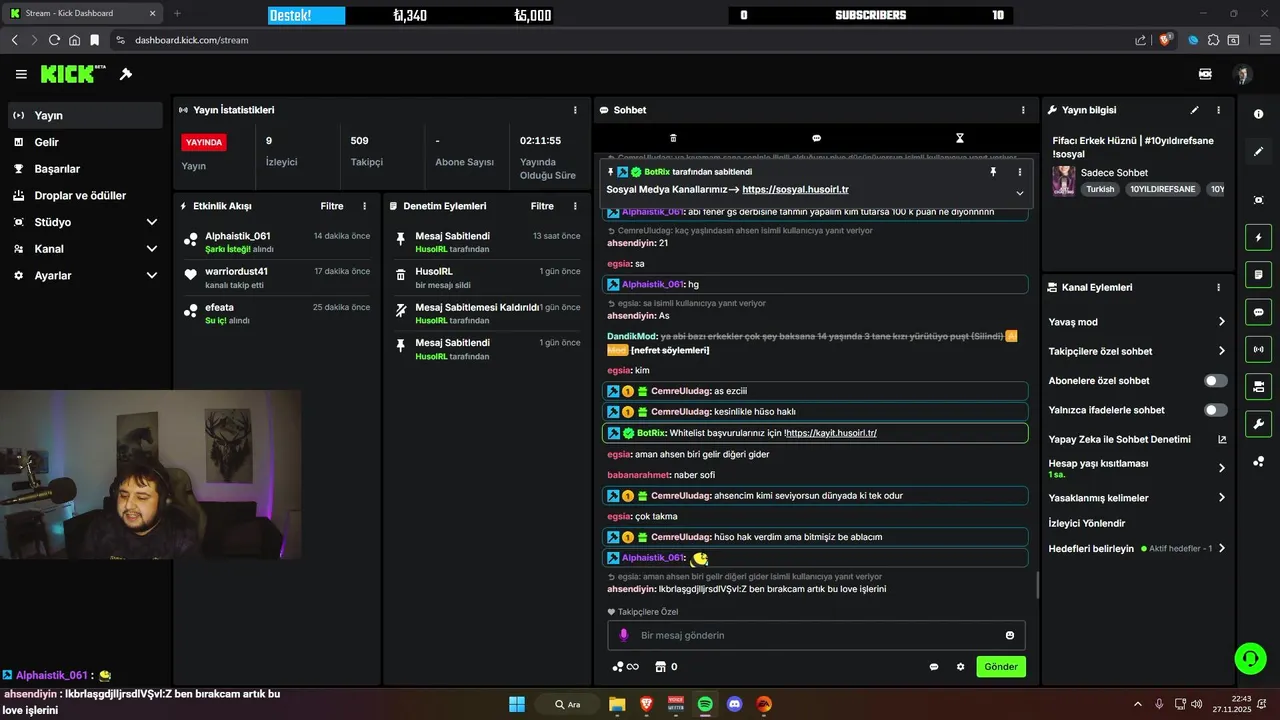Viewport: 1280px width, 720px height.
Task: Open chat settings gear near Gönder
Action: pyautogui.click(x=960, y=666)
